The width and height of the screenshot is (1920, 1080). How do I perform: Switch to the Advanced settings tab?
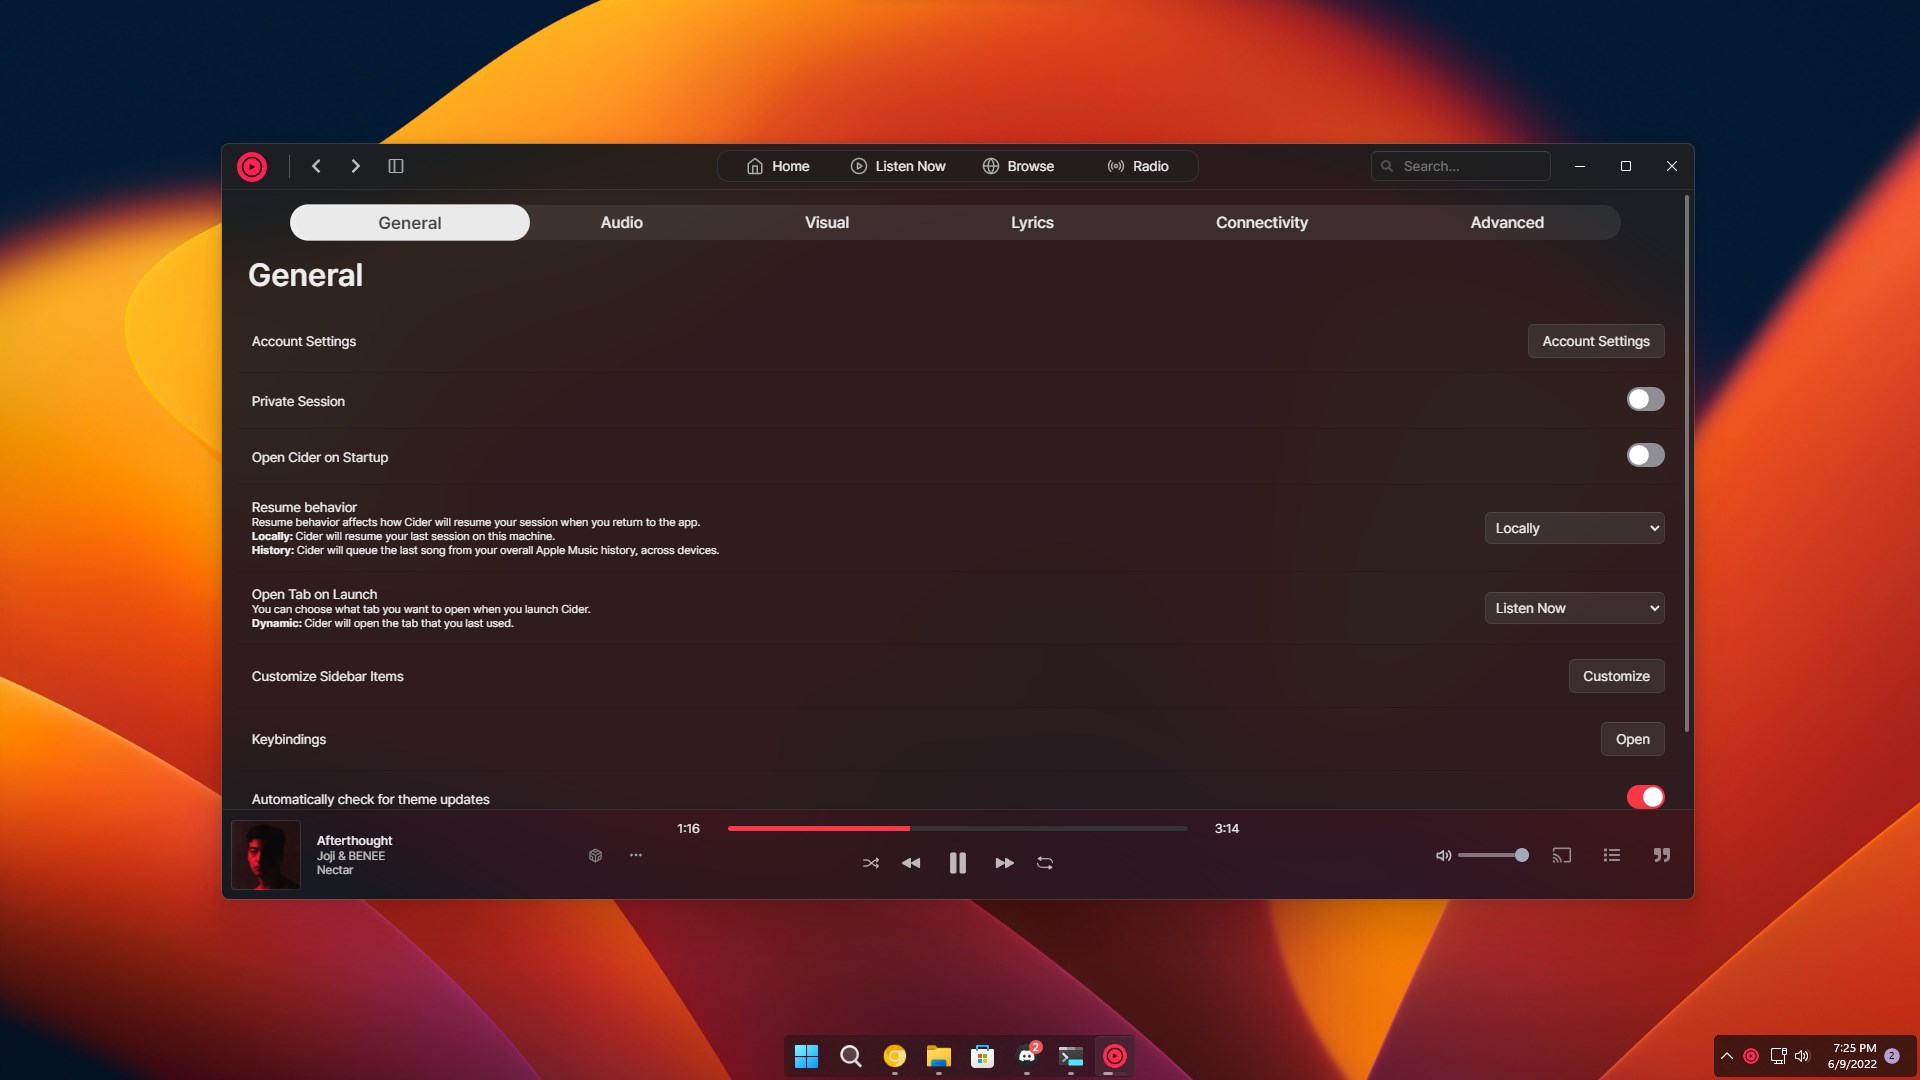coord(1507,223)
